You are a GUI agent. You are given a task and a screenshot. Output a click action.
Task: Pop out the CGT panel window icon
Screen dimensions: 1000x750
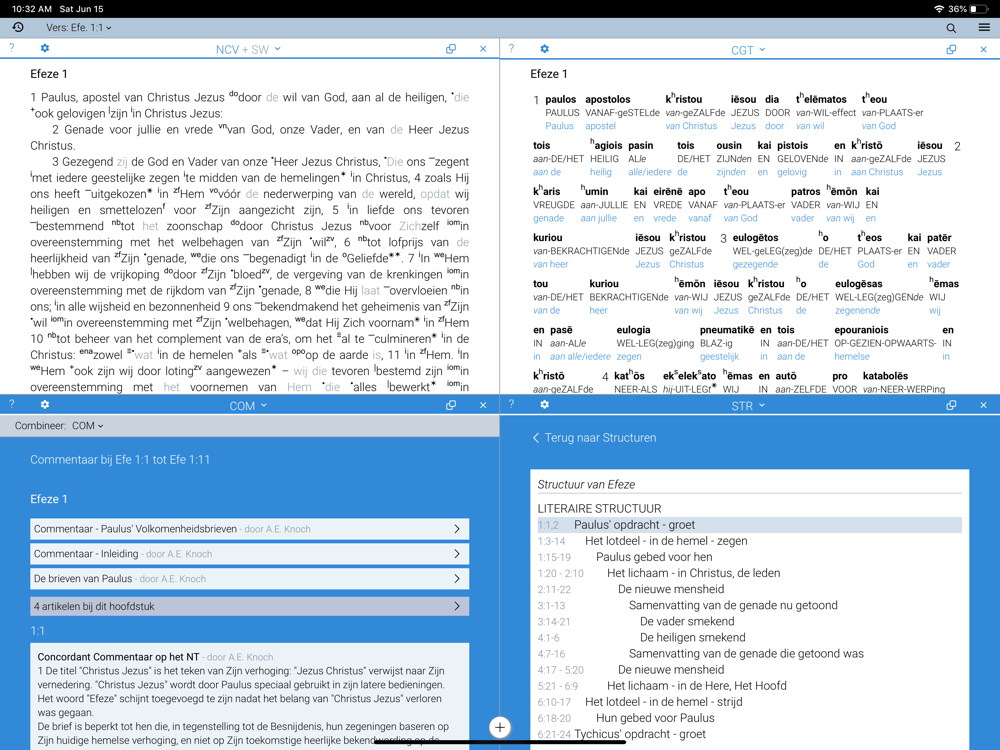pyautogui.click(x=951, y=49)
